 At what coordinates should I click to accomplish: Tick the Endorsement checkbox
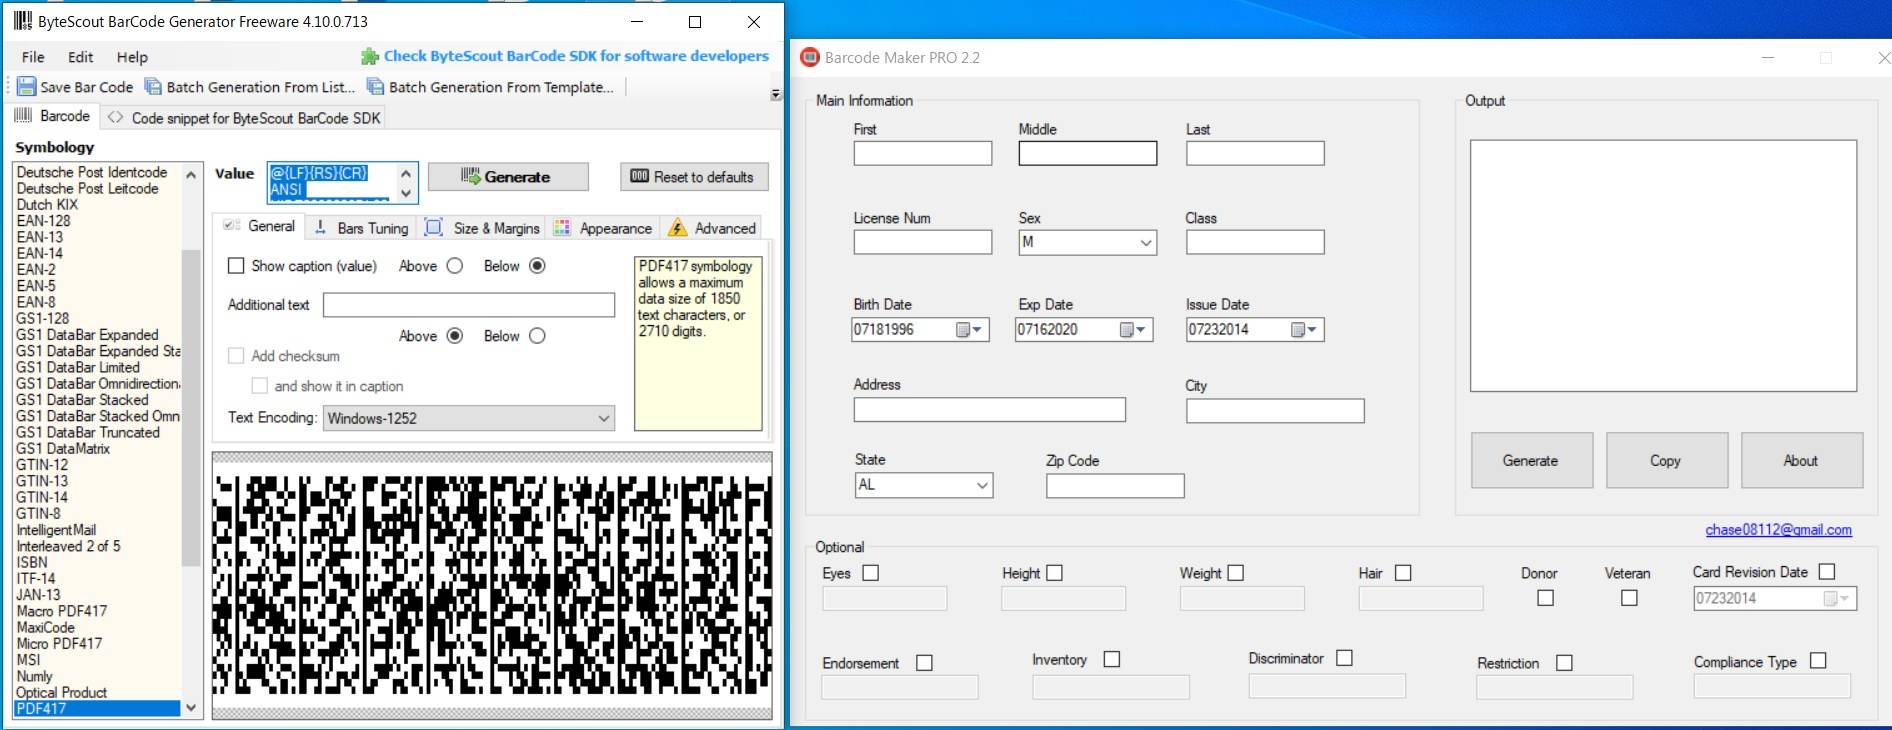point(924,663)
